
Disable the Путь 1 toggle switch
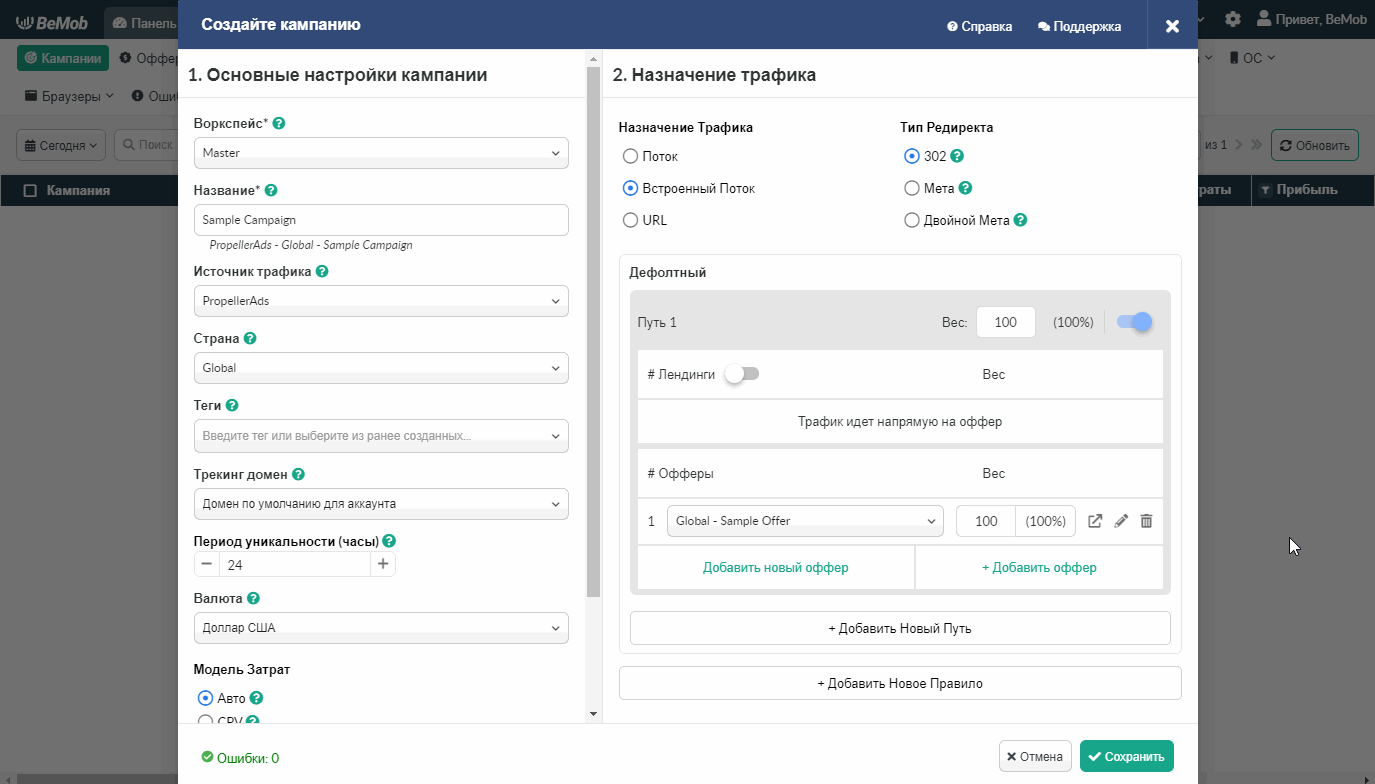tap(1134, 322)
